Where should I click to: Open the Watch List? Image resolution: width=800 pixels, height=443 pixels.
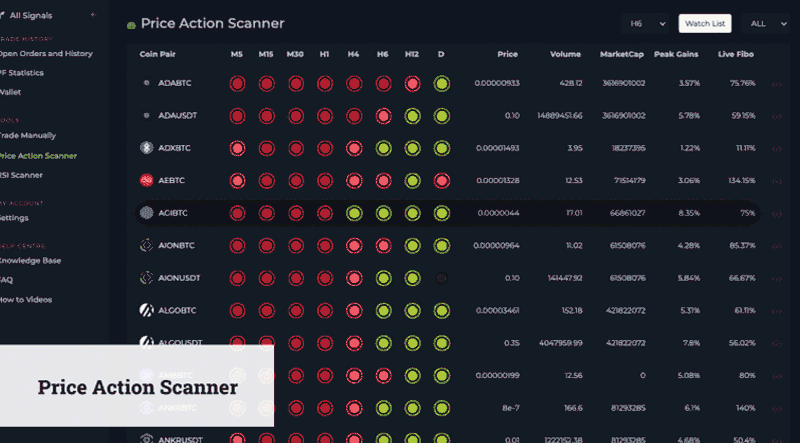pyautogui.click(x=705, y=23)
